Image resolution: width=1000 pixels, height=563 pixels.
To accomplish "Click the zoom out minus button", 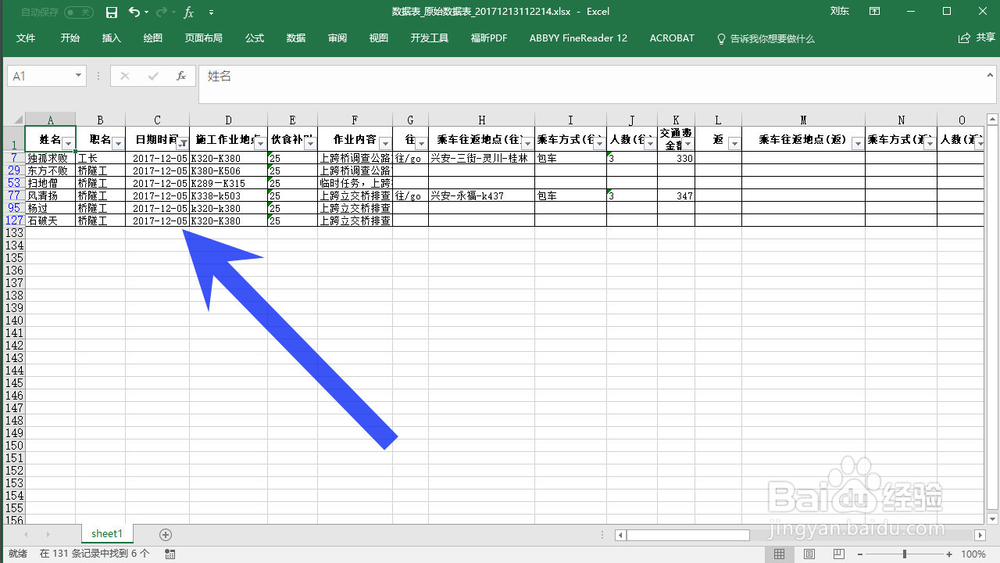I will click(x=860, y=555).
